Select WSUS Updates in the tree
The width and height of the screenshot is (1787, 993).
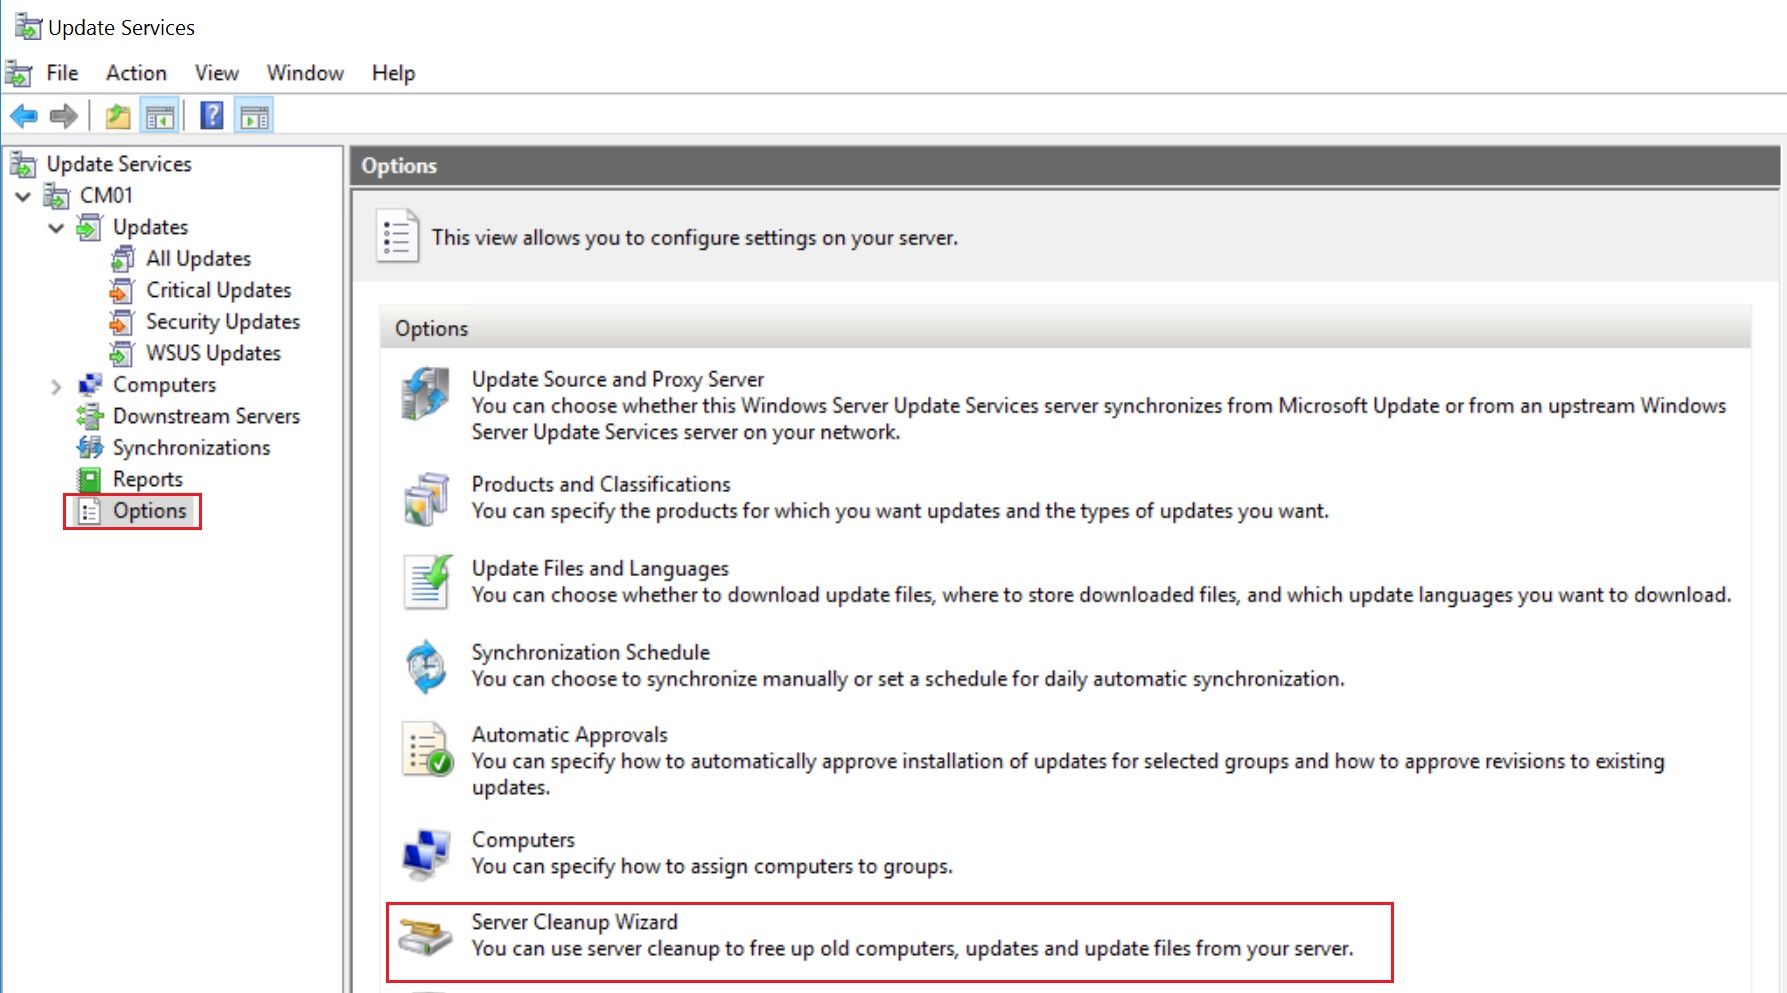(x=214, y=354)
